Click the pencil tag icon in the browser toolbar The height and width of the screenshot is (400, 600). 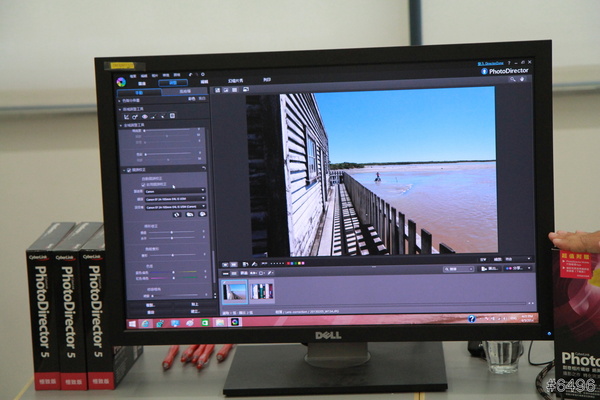270,273
